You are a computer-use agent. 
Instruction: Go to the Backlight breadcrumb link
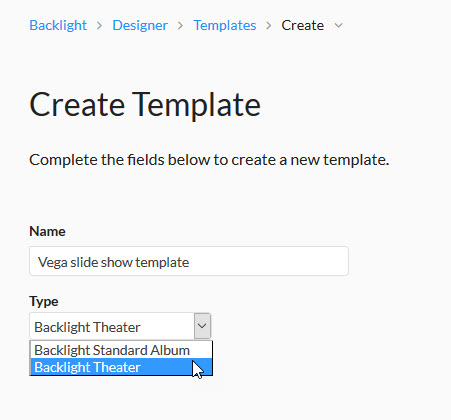point(58,25)
